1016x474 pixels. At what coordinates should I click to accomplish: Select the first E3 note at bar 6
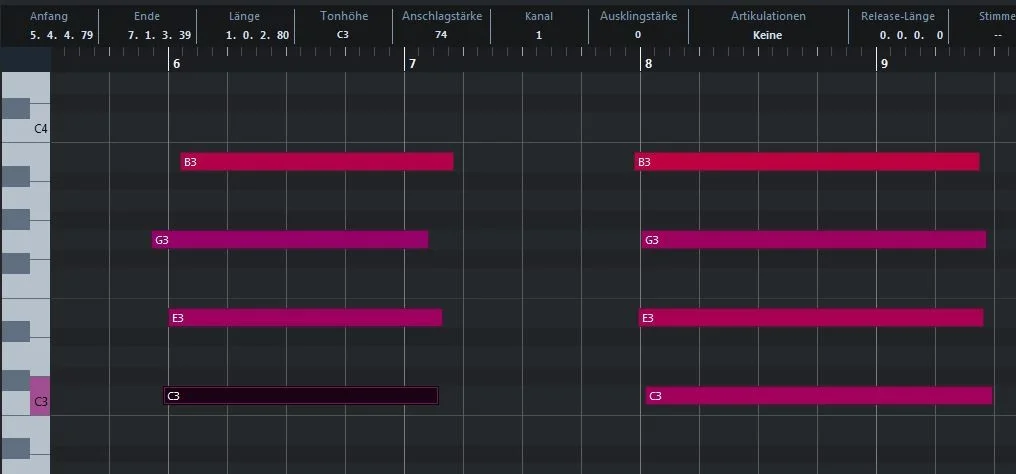(x=305, y=318)
